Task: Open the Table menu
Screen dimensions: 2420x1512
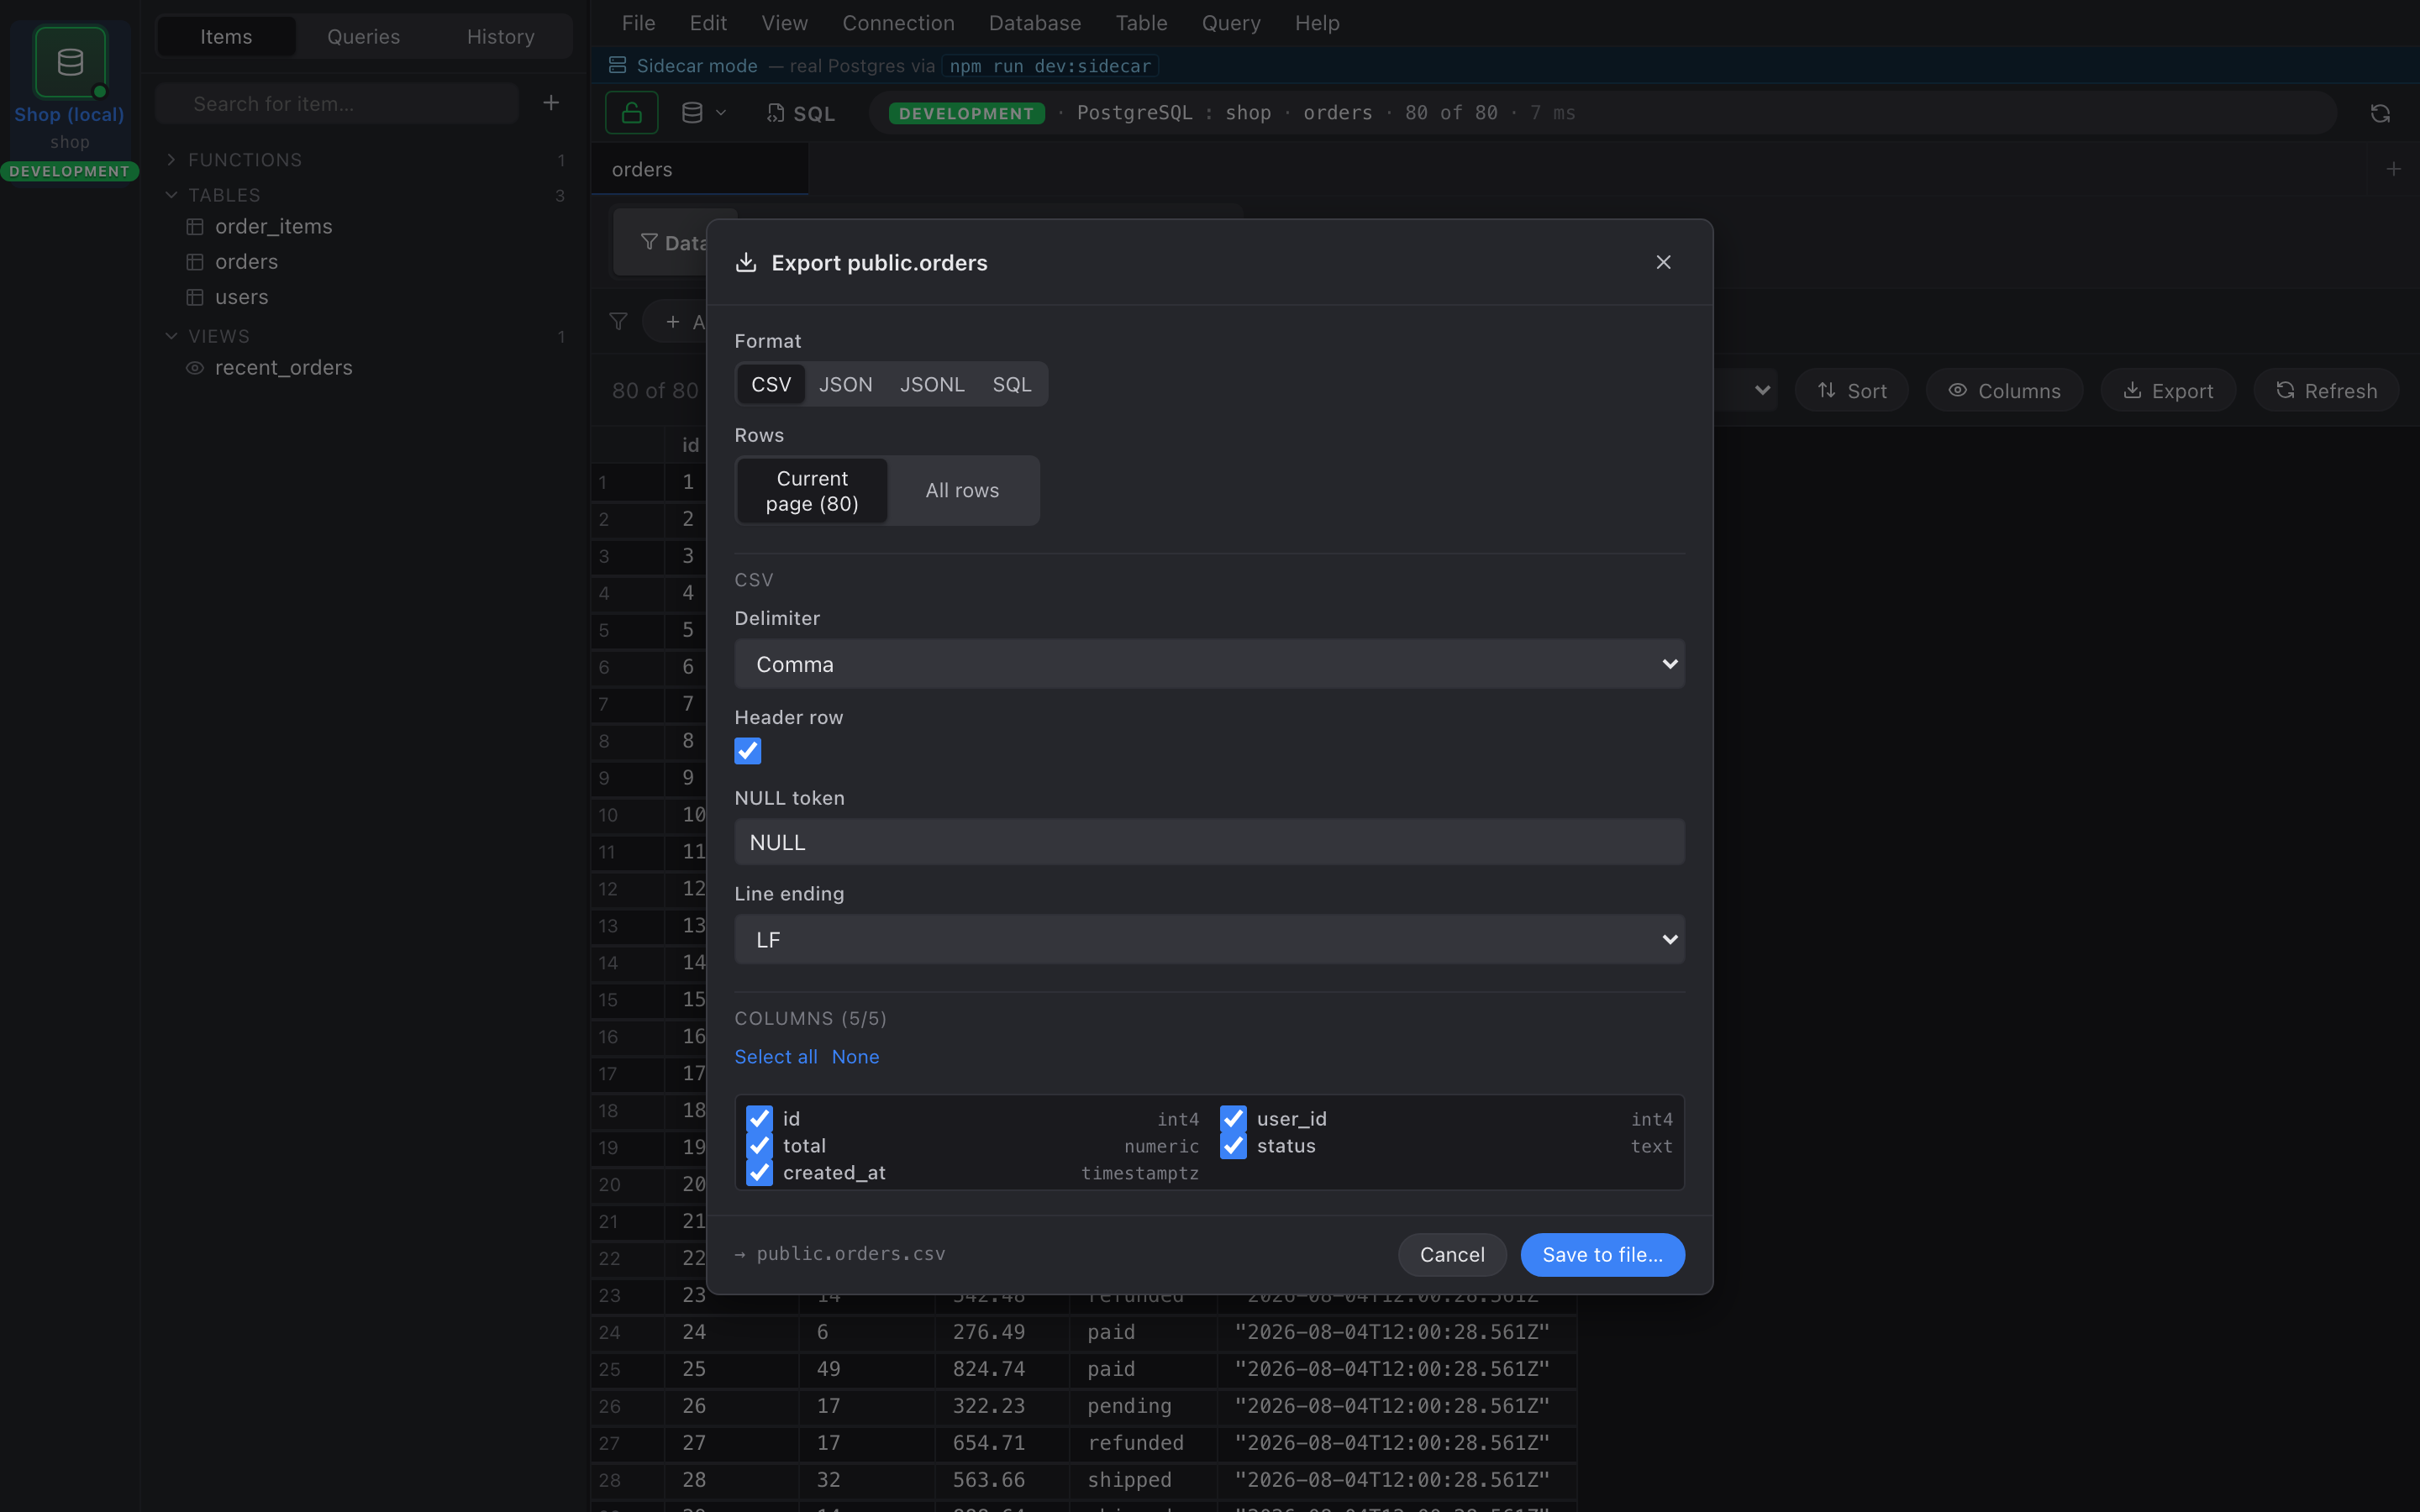Action: click(1141, 23)
